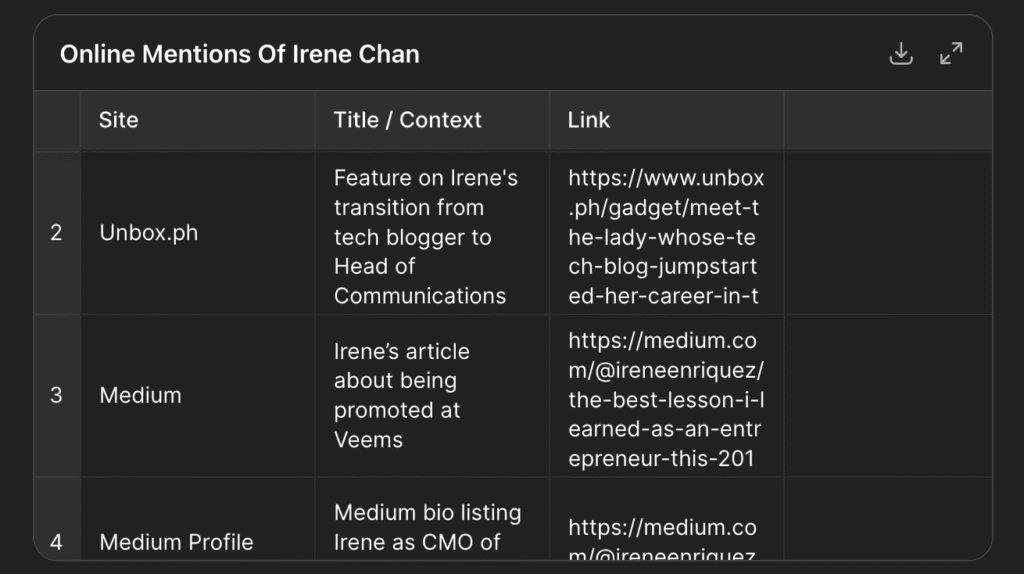Click the Unbox.ph site cell
This screenshot has height=574, width=1024.
point(149,233)
